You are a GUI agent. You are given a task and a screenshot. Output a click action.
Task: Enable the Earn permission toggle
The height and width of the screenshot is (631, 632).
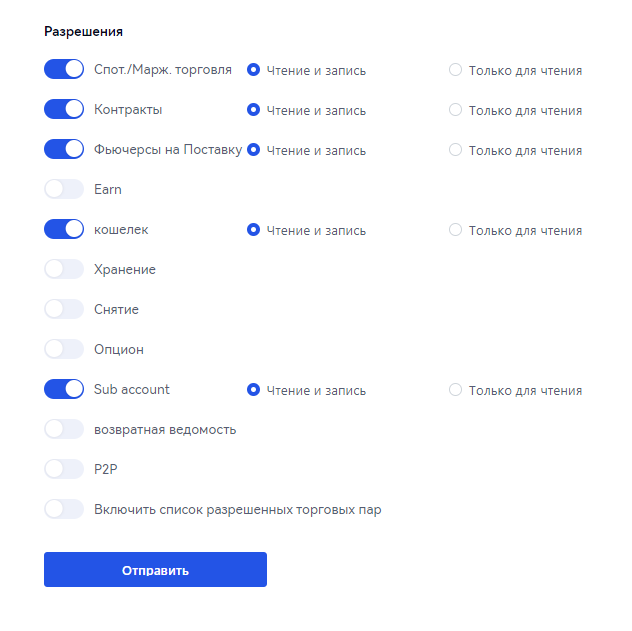(64, 189)
